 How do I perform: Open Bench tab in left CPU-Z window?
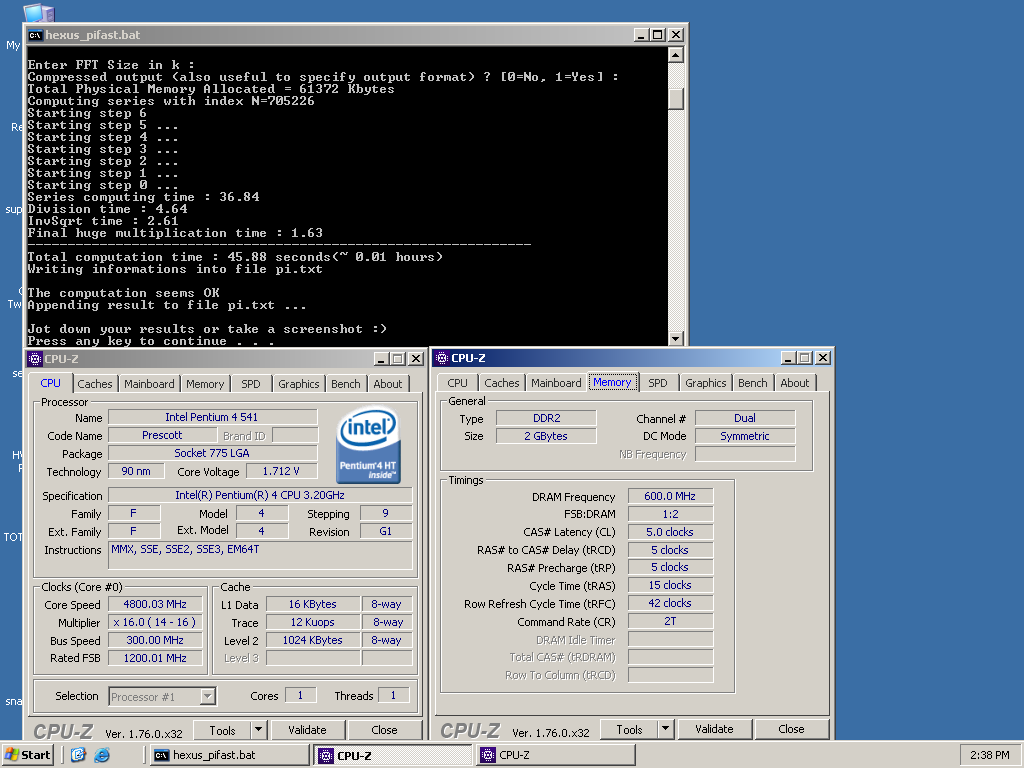[345, 384]
